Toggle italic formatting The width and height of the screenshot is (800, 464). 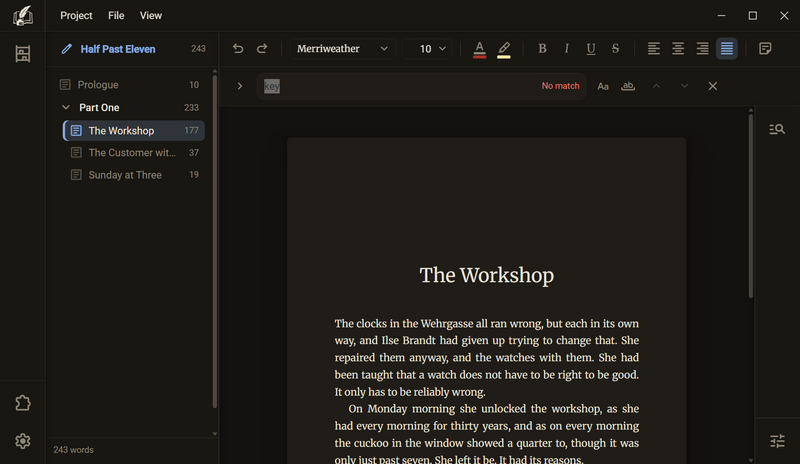click(x=566, y=48)
